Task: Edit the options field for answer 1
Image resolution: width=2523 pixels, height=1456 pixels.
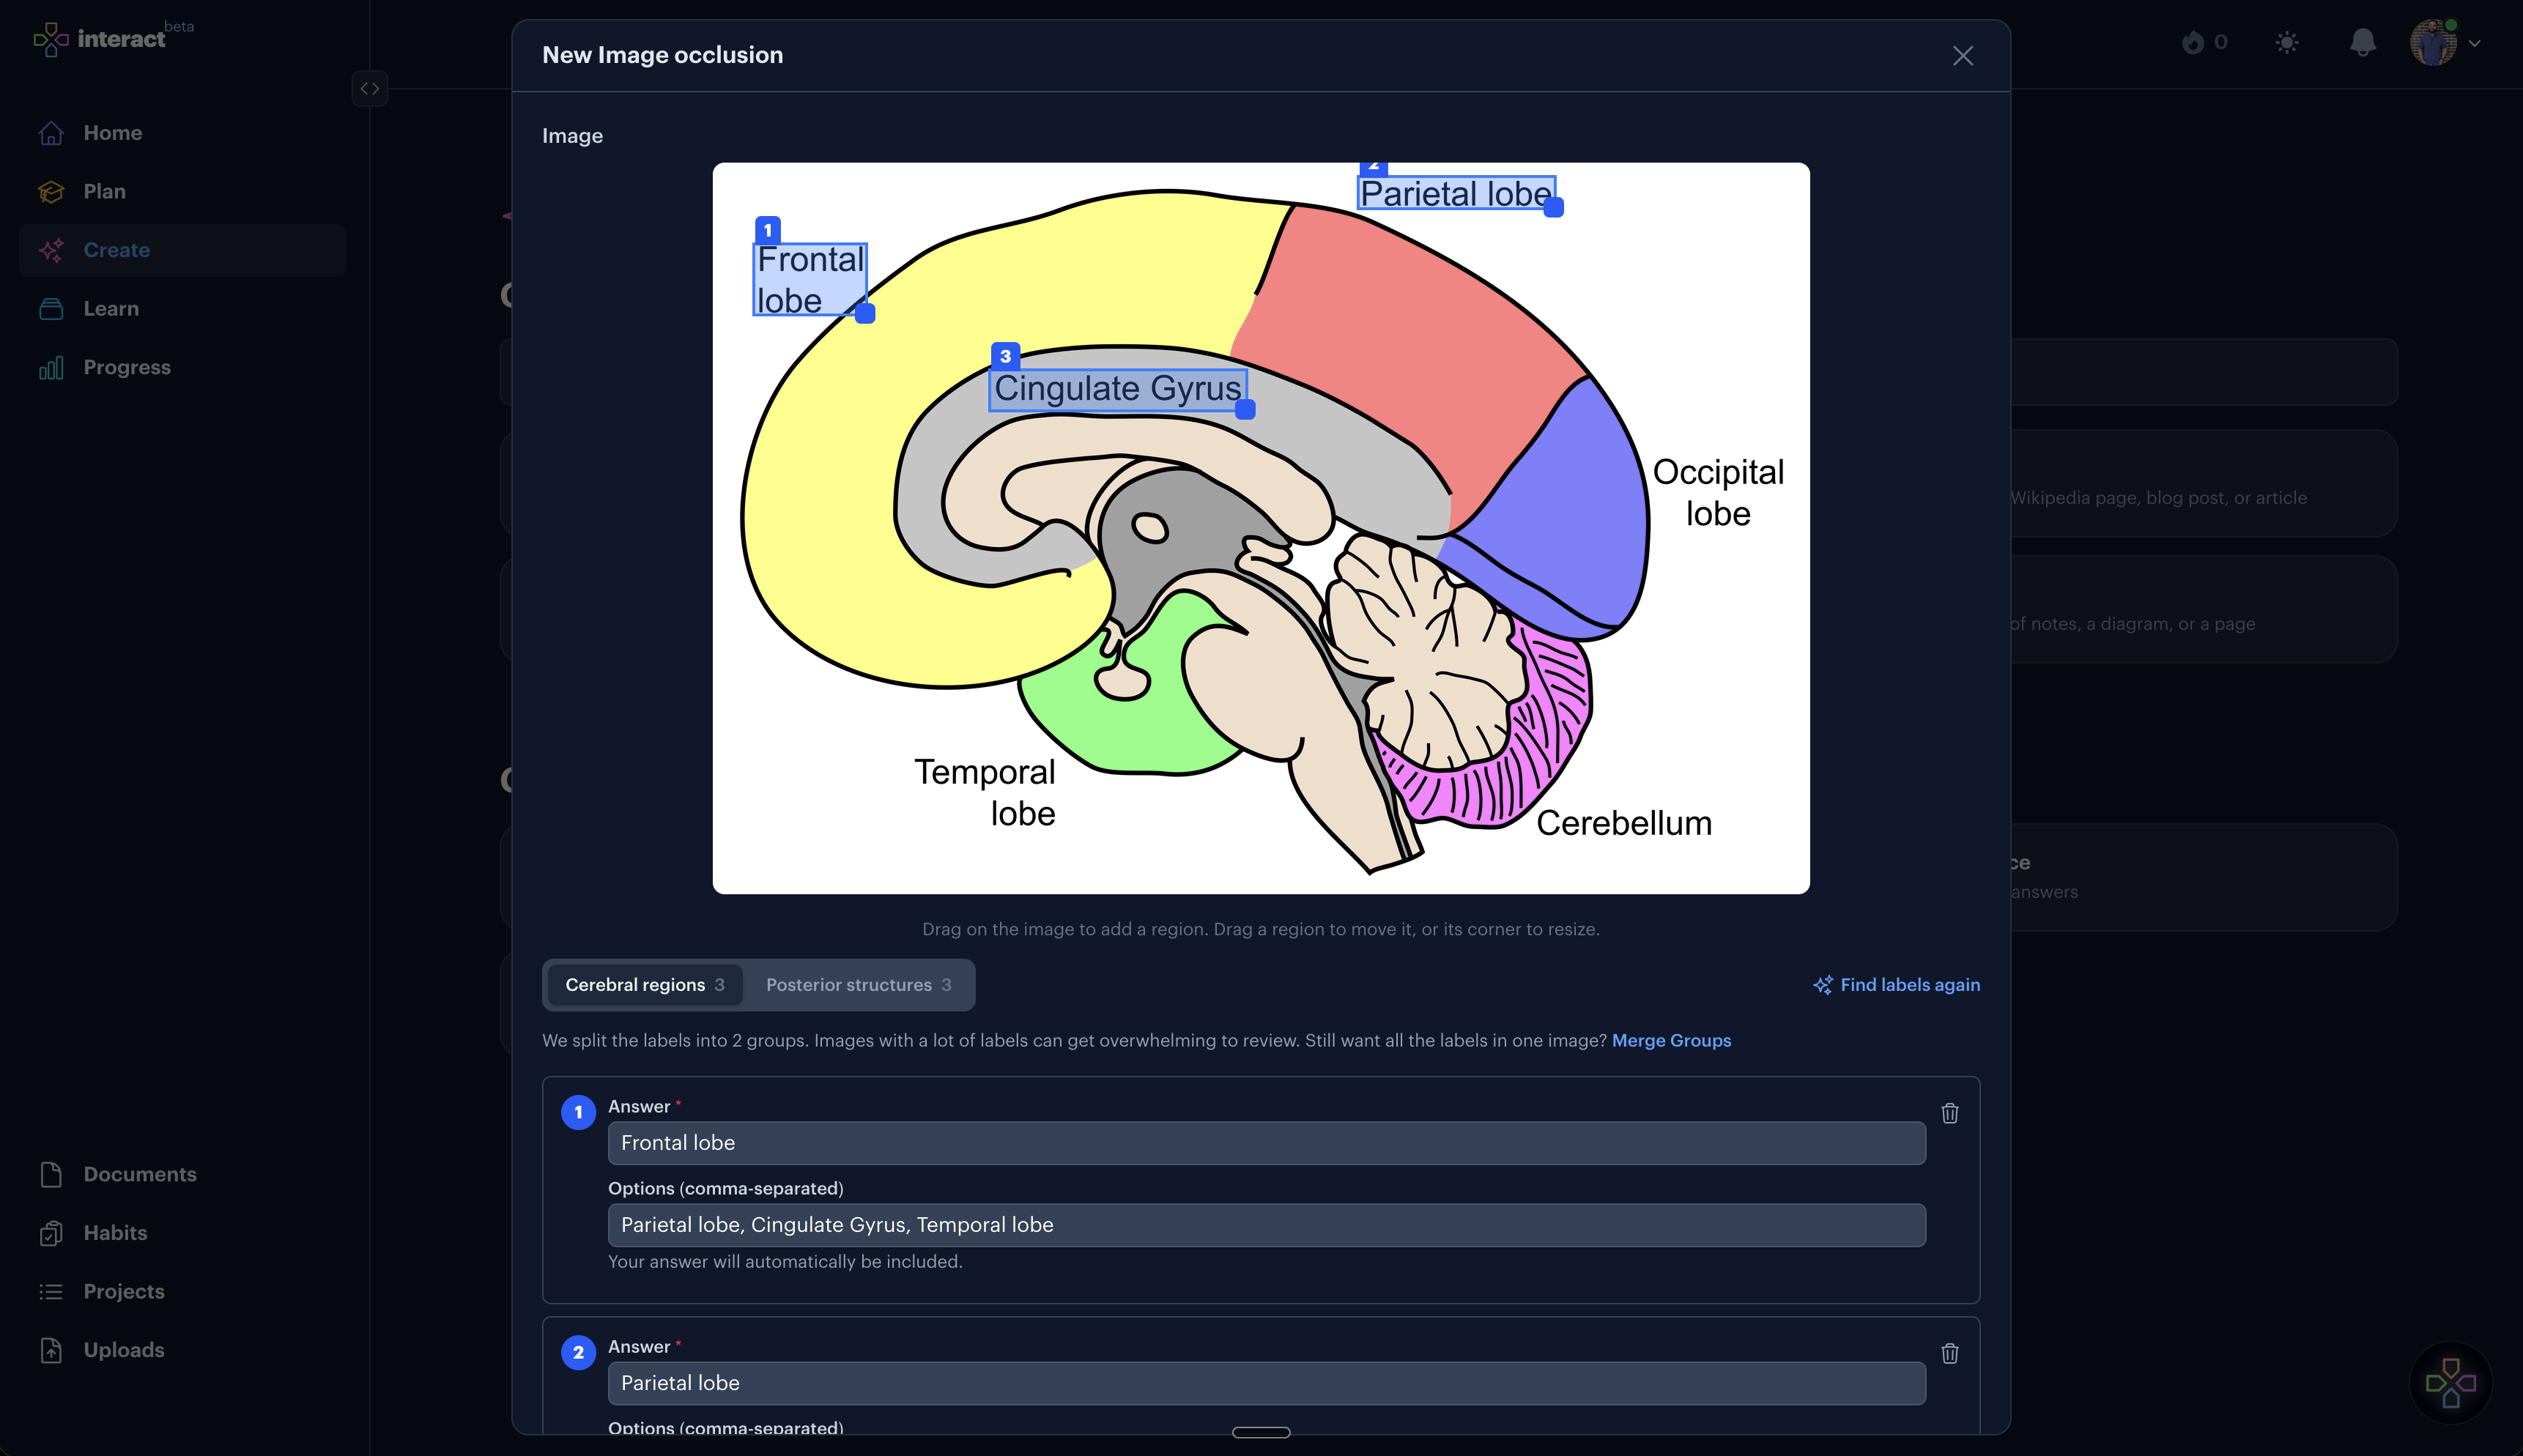Action: click(x=1266, y=1225)
